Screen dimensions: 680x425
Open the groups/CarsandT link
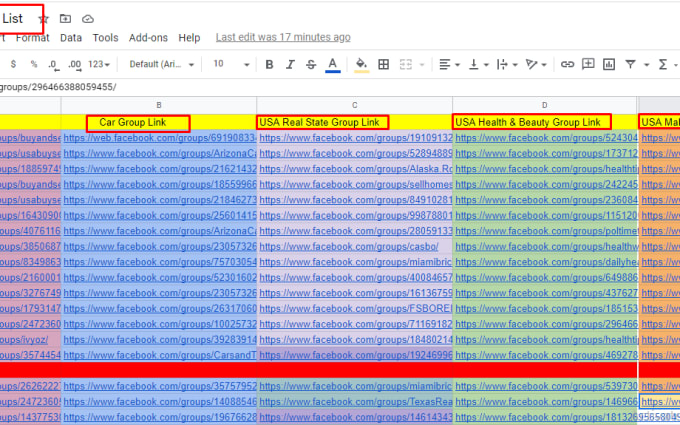[160, 355]
